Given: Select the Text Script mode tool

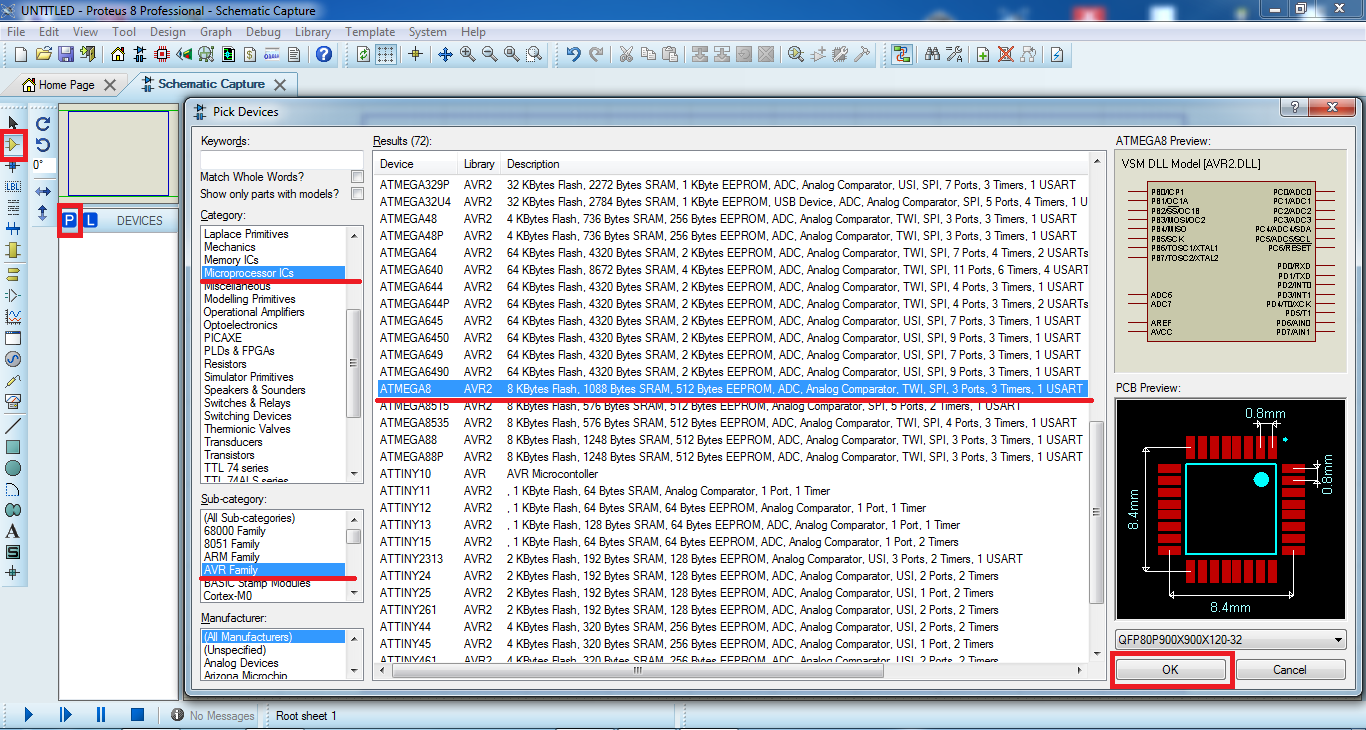Looking at the screenshot, I should pos(13,207).
